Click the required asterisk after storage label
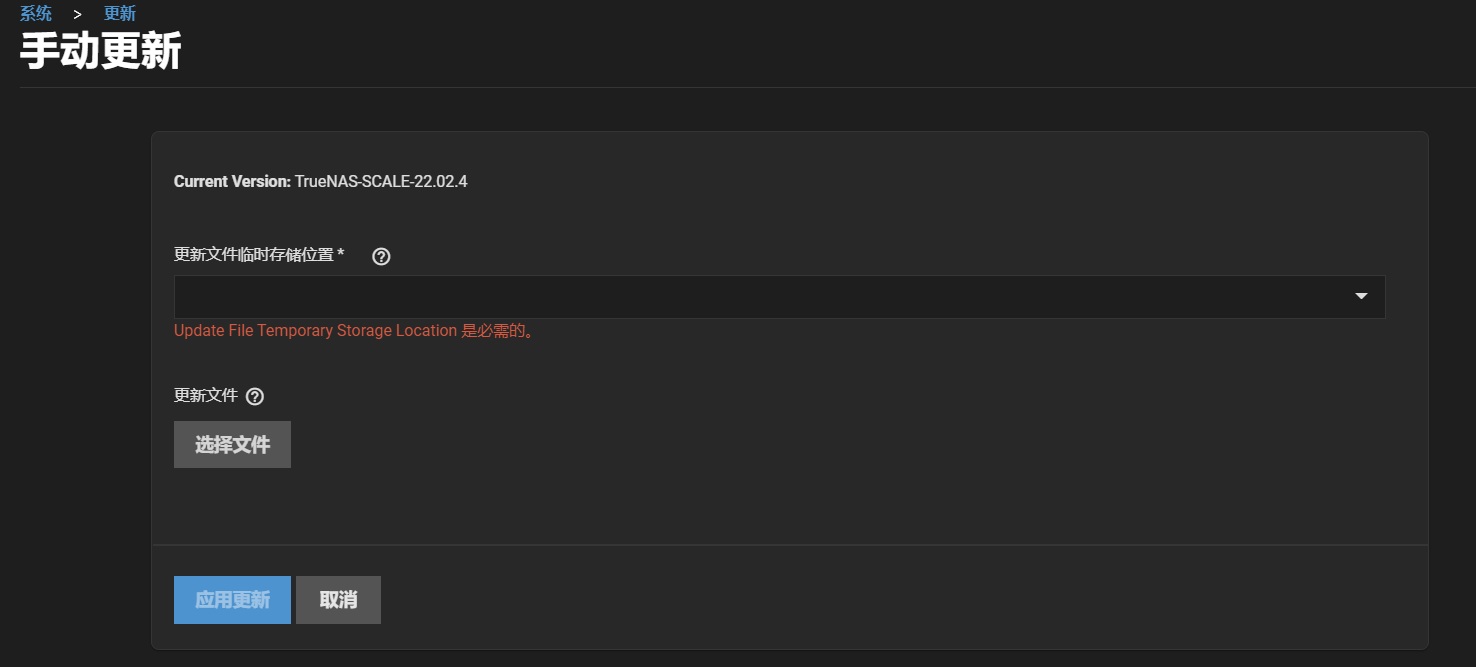Viewport: 1476px width, 667px height. tap(341, 255)
